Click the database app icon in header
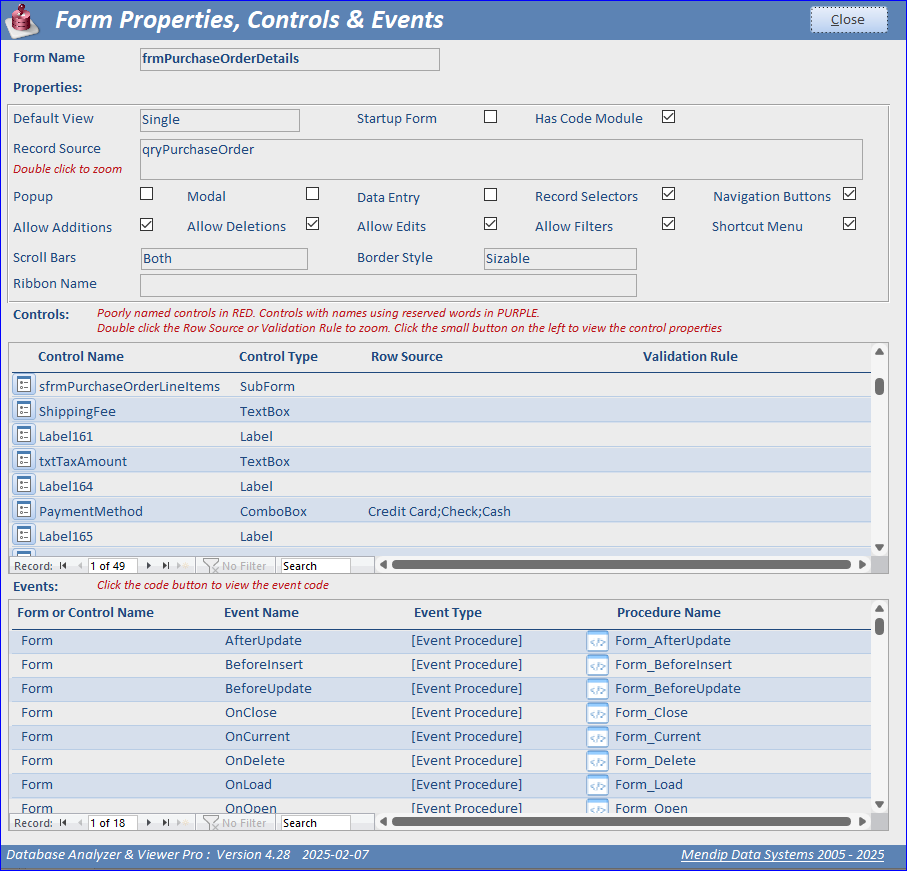The image size is (907, 871). click(22, 19)
